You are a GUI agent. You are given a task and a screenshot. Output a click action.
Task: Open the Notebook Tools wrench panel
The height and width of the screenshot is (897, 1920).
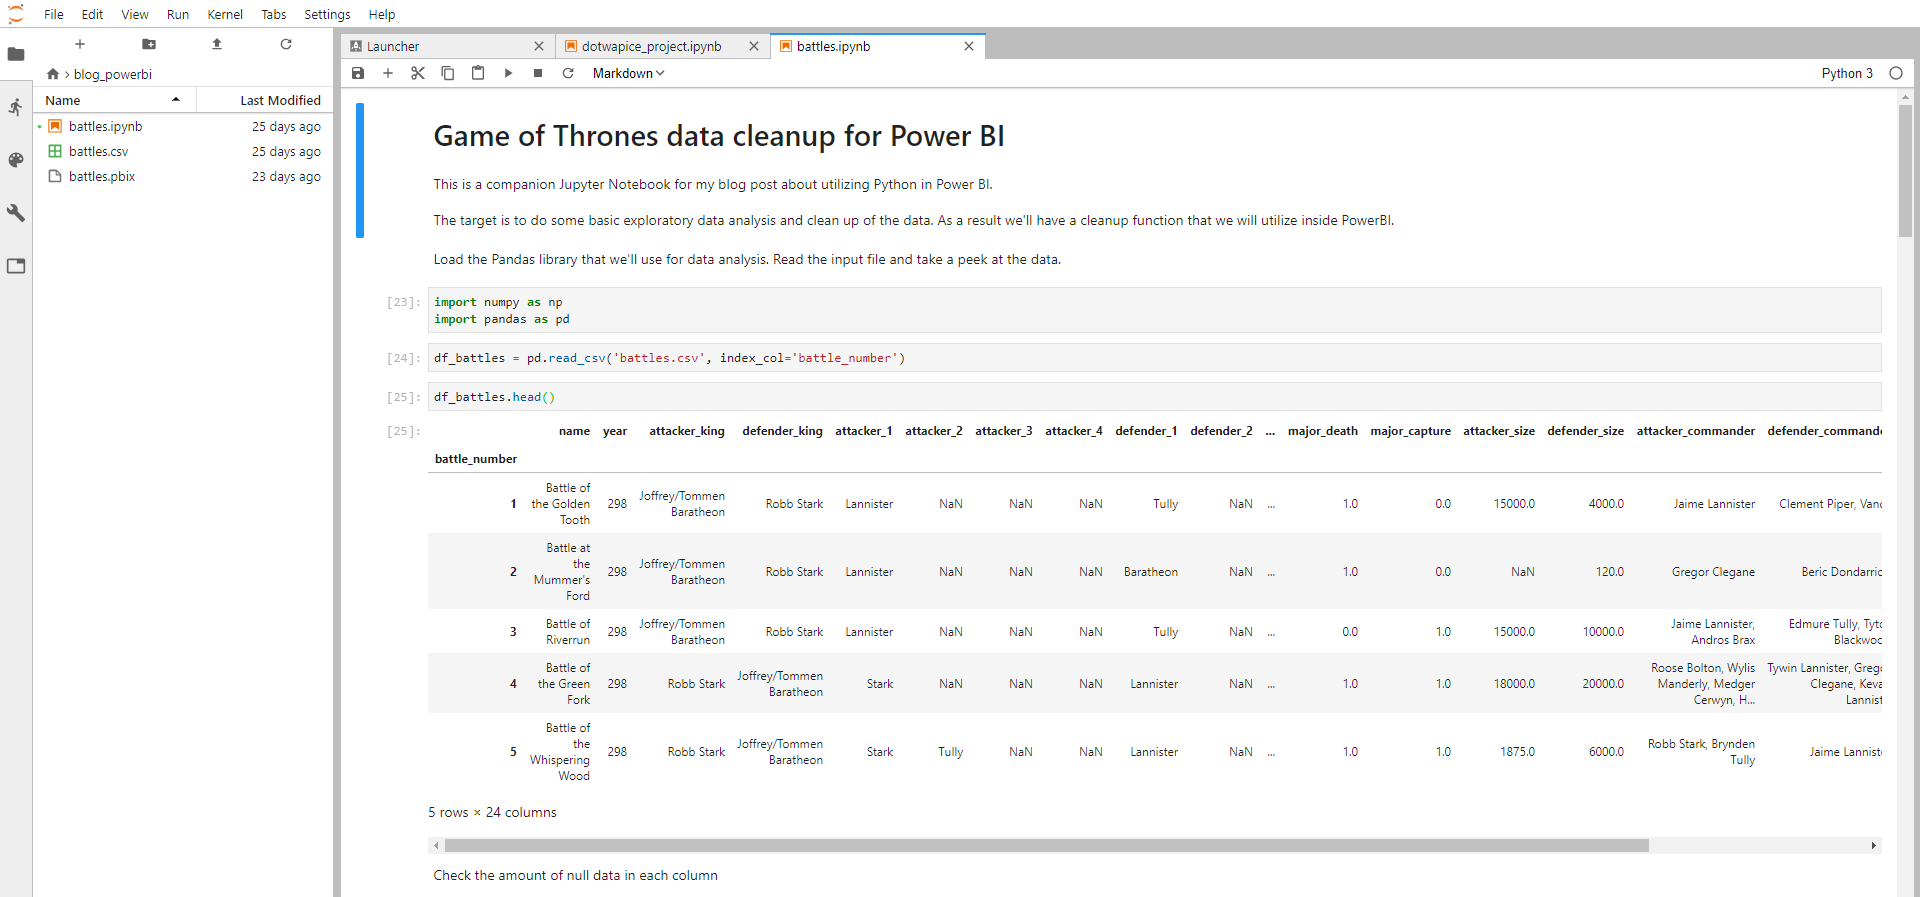16,213
